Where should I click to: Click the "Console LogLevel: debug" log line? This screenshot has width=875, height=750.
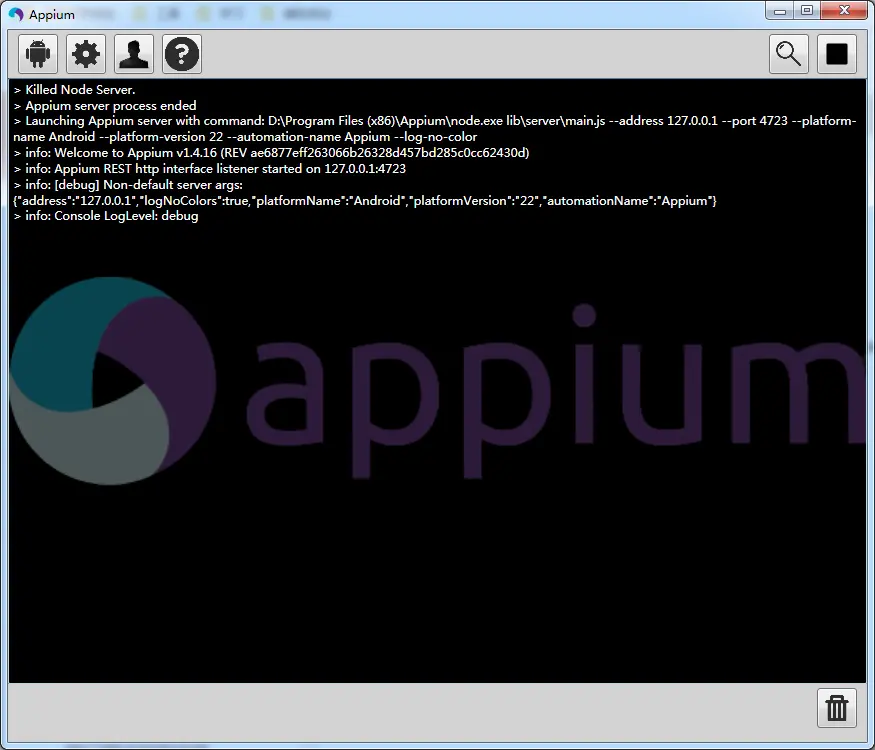point(106,216)
